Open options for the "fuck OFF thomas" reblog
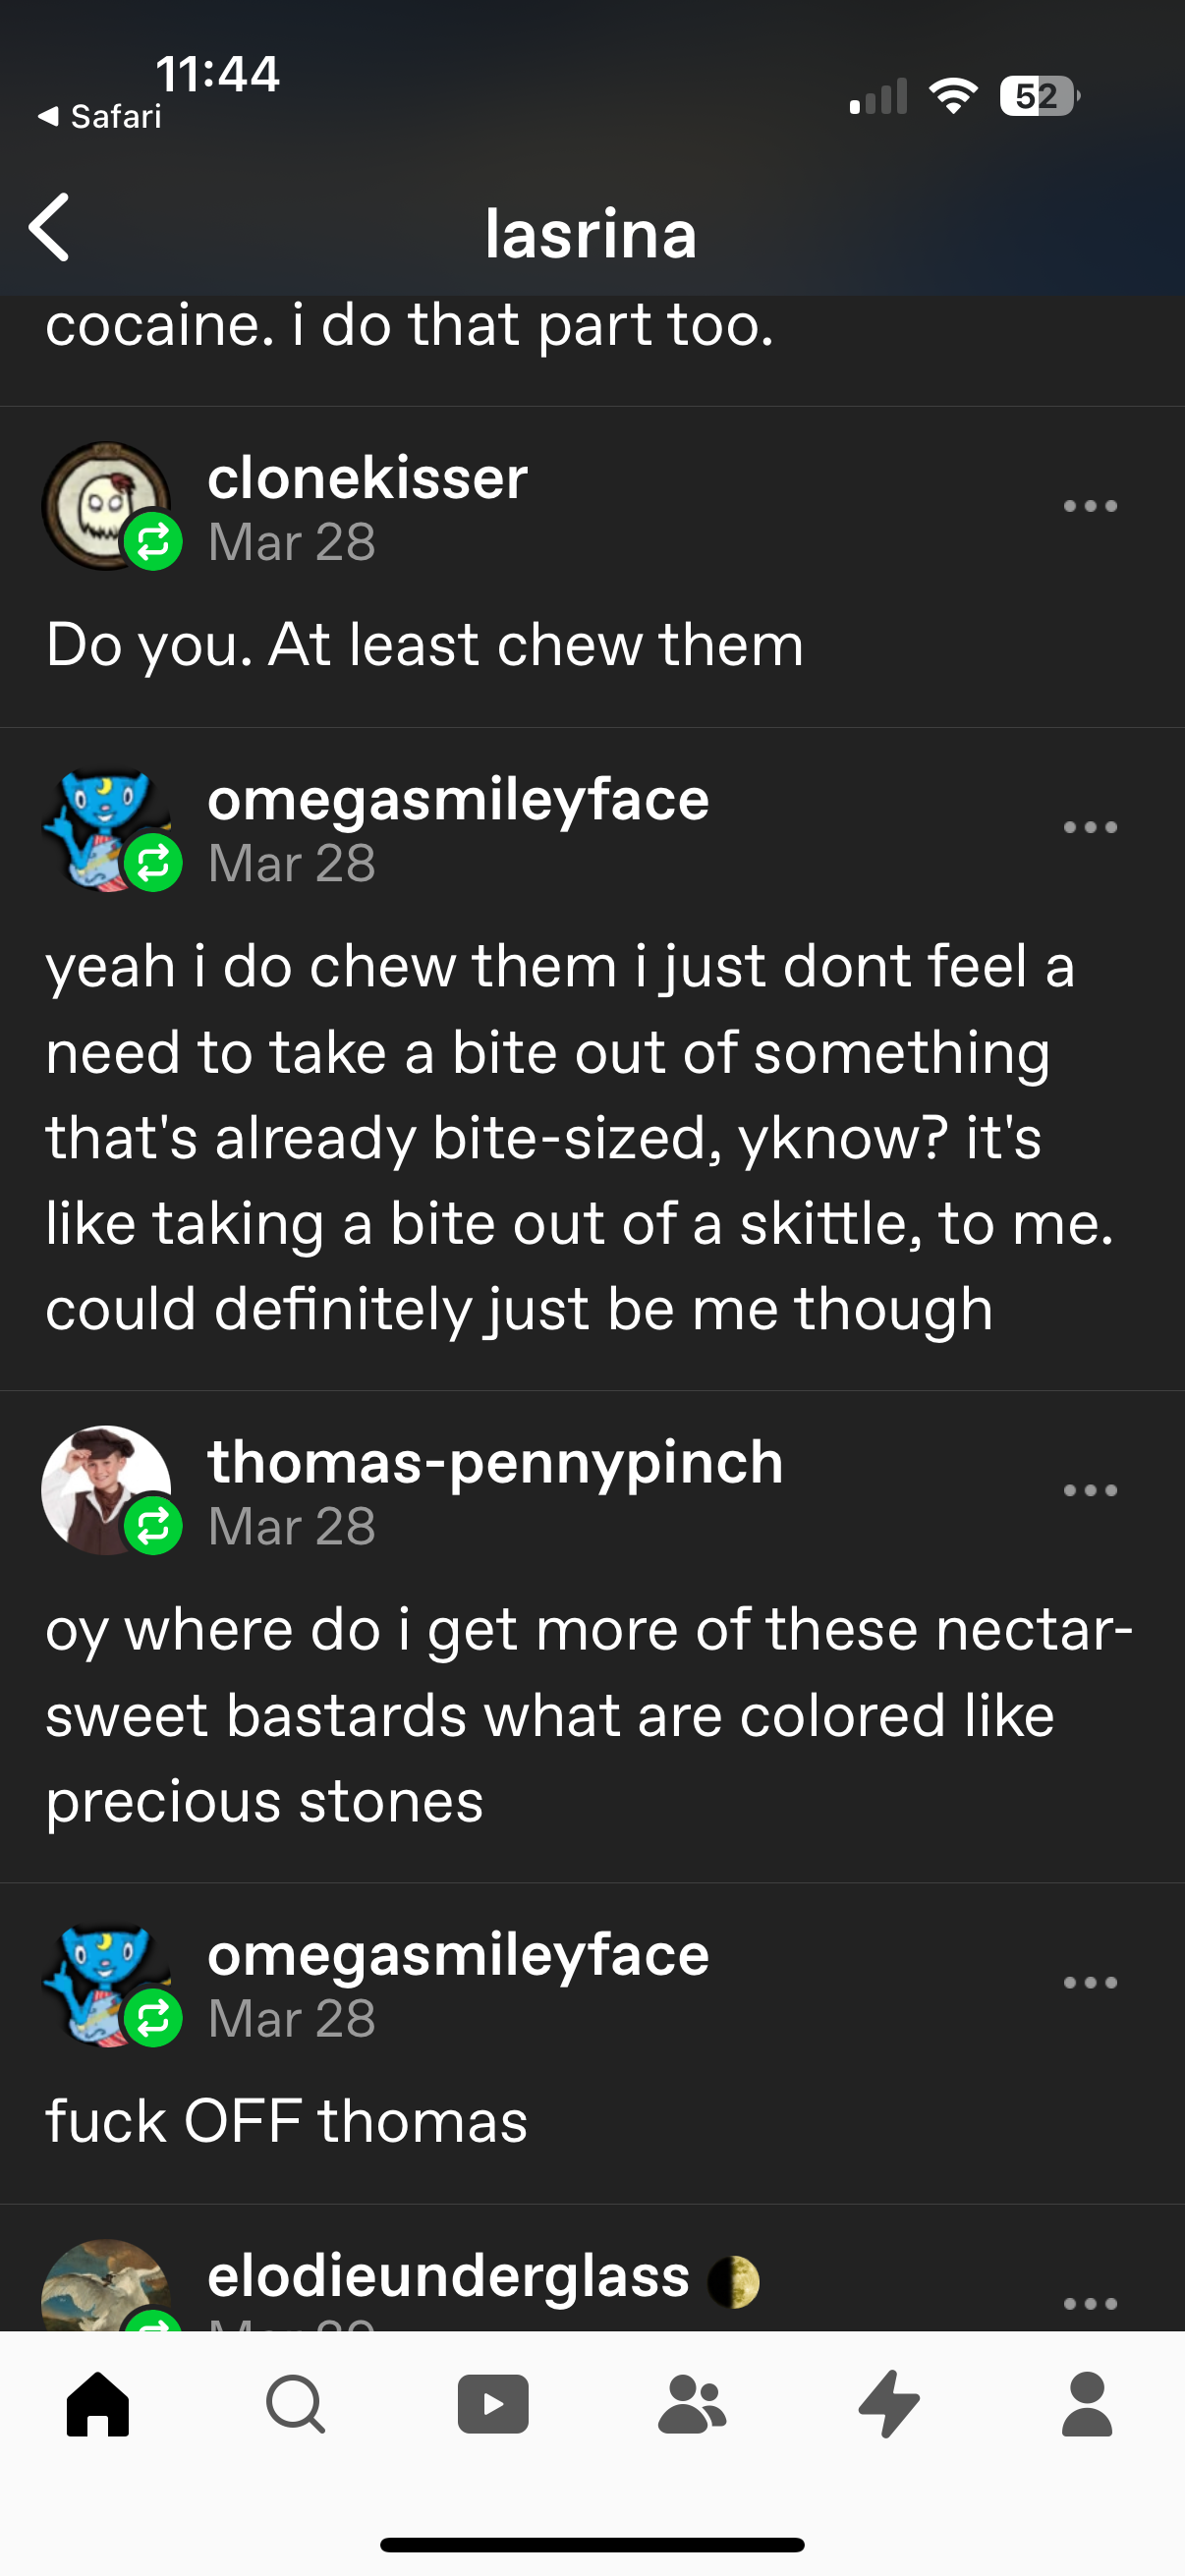This screenshot has width=1185, height=2576. pyautogui.click(x=1090, y=1982)
